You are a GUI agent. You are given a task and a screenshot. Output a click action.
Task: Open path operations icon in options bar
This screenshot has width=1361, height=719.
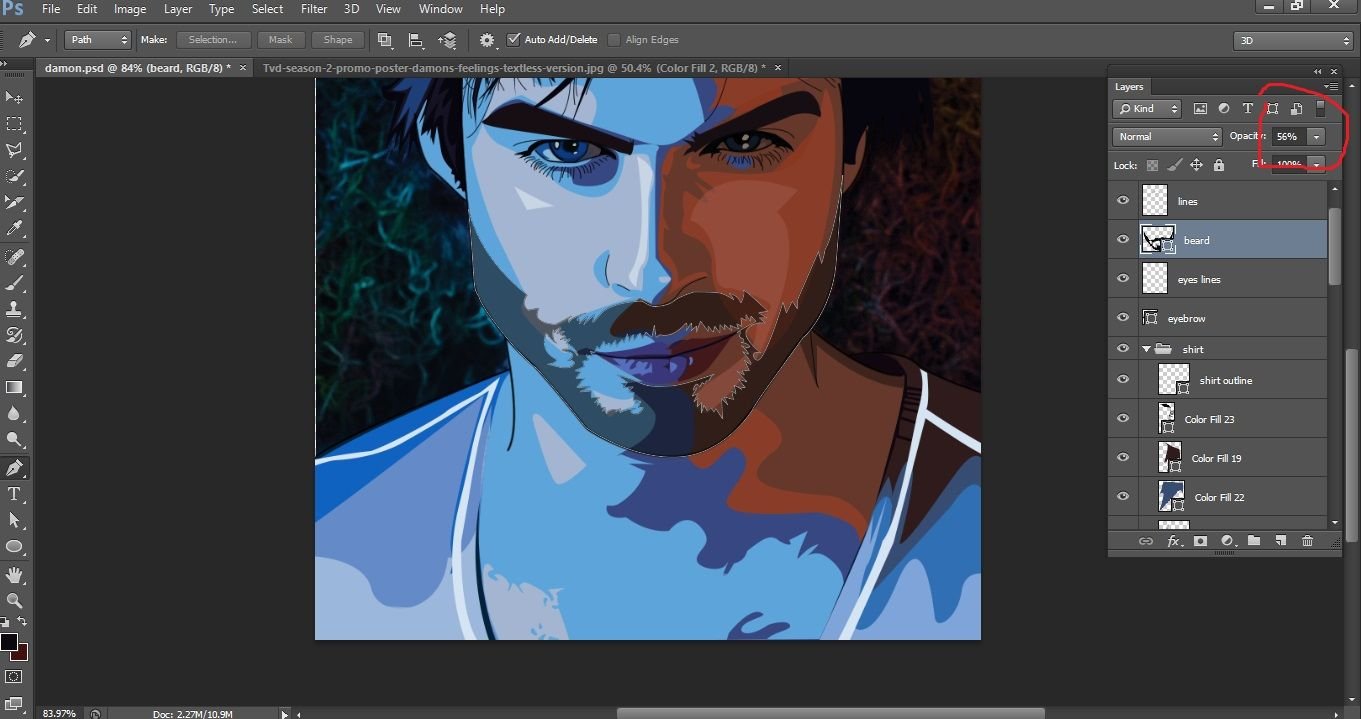pyautogui.click(x=384, y=40)
